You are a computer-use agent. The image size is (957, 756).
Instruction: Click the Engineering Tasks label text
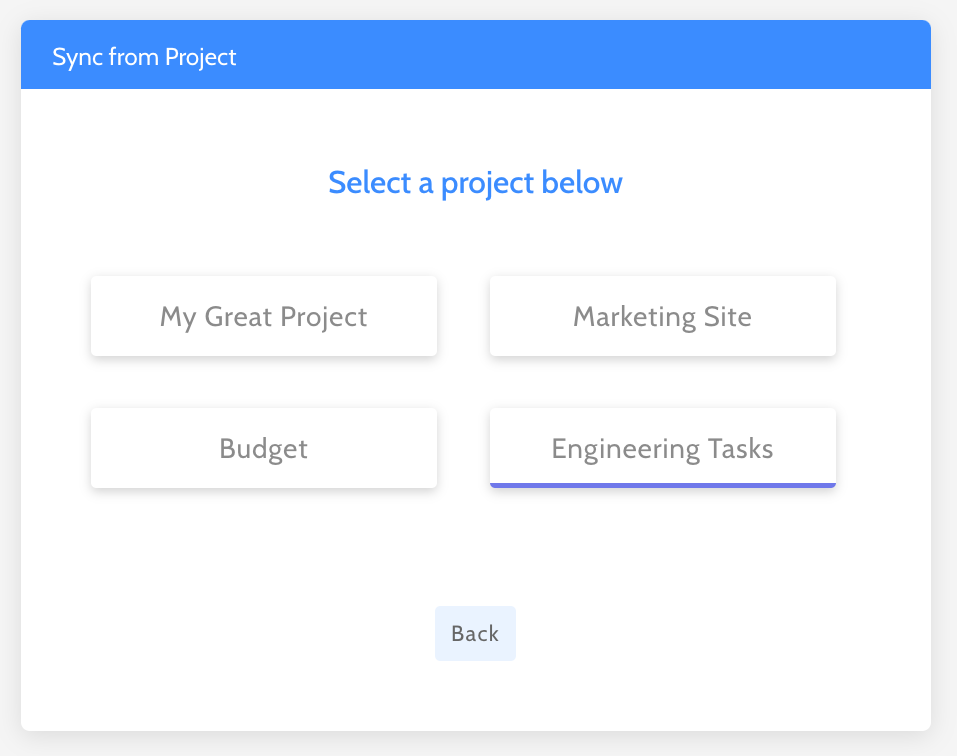[x=662, y=448]
